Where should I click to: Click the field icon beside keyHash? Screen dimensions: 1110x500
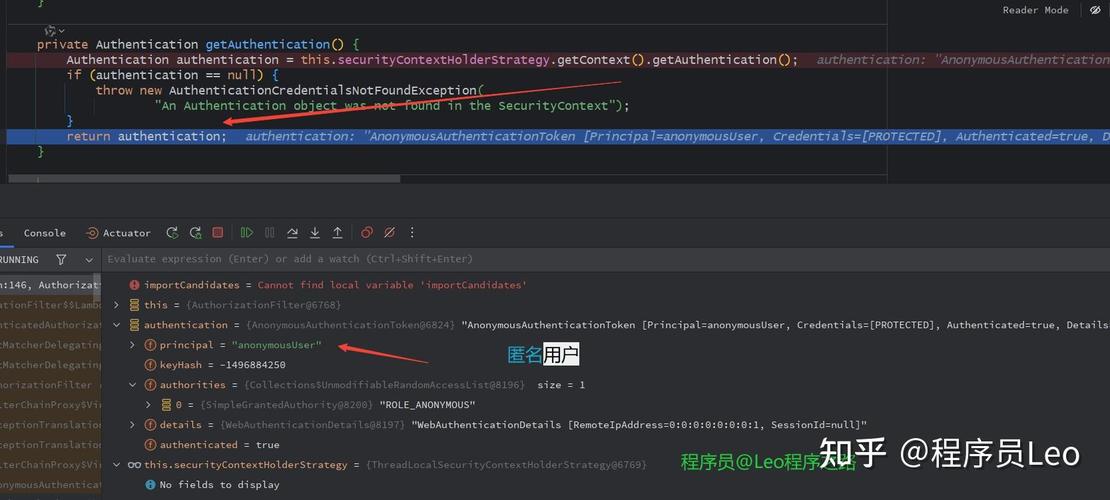[x=150, y=365]
